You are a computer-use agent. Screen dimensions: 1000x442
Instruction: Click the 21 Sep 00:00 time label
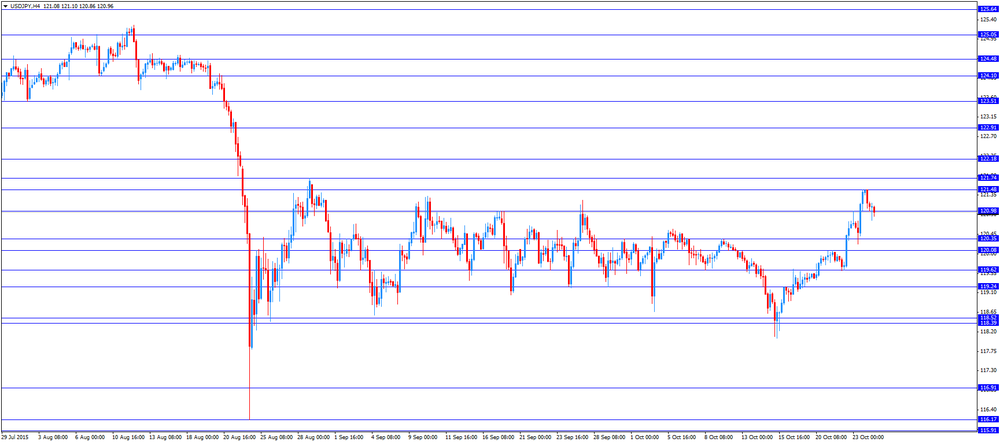536,438
